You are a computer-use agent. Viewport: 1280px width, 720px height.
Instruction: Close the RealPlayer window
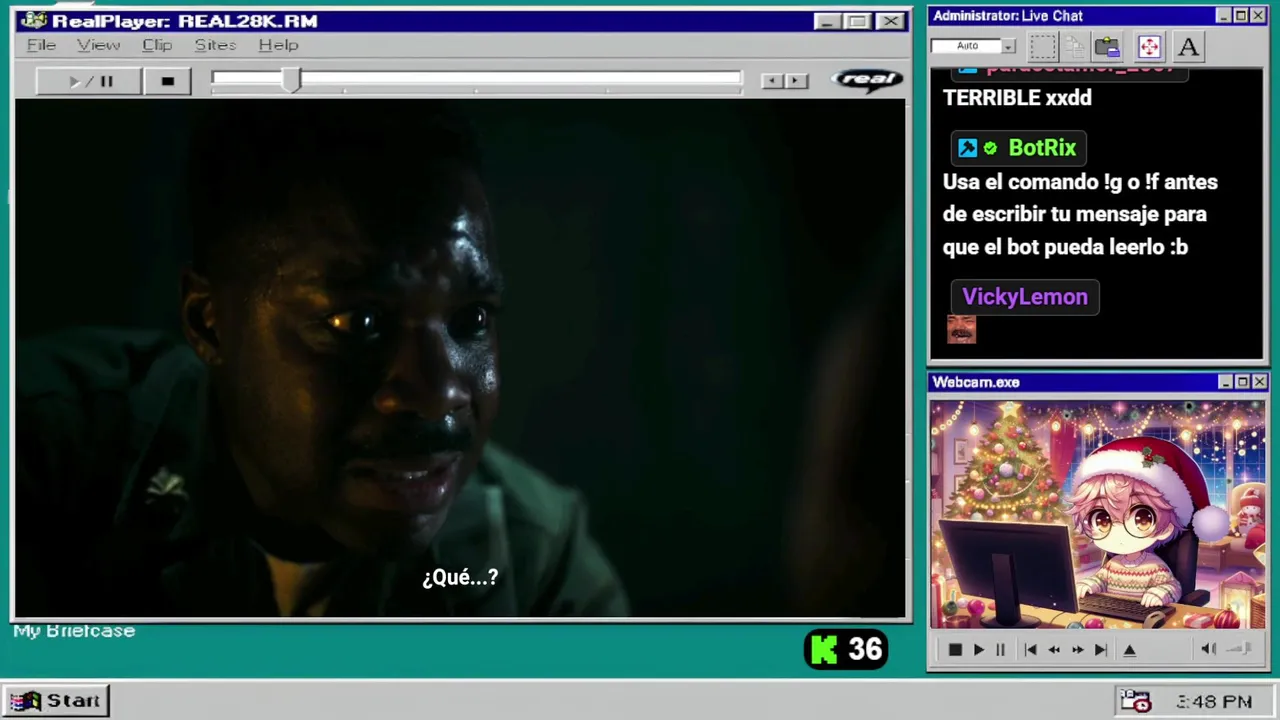coord(889,21)
